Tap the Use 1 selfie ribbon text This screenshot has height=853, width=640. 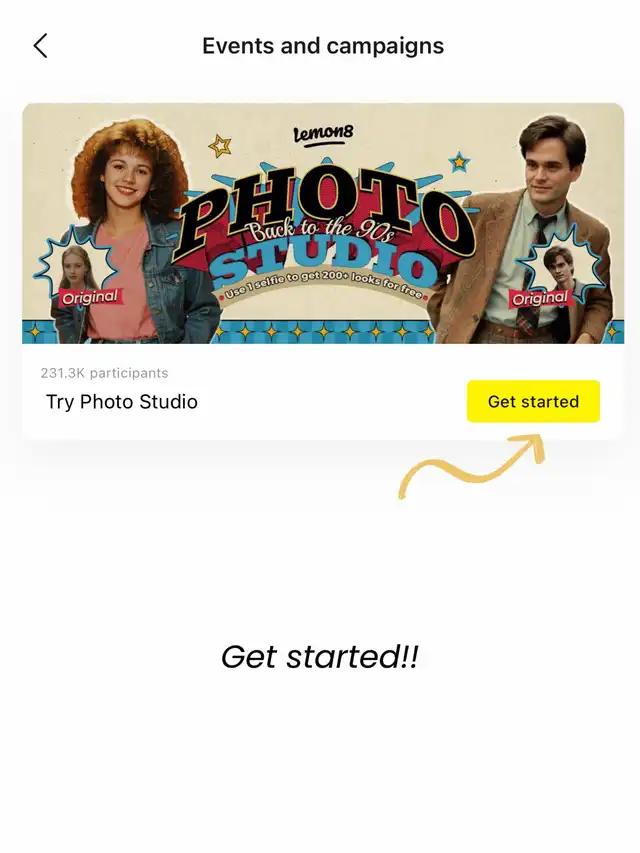[x=325, y=284]
